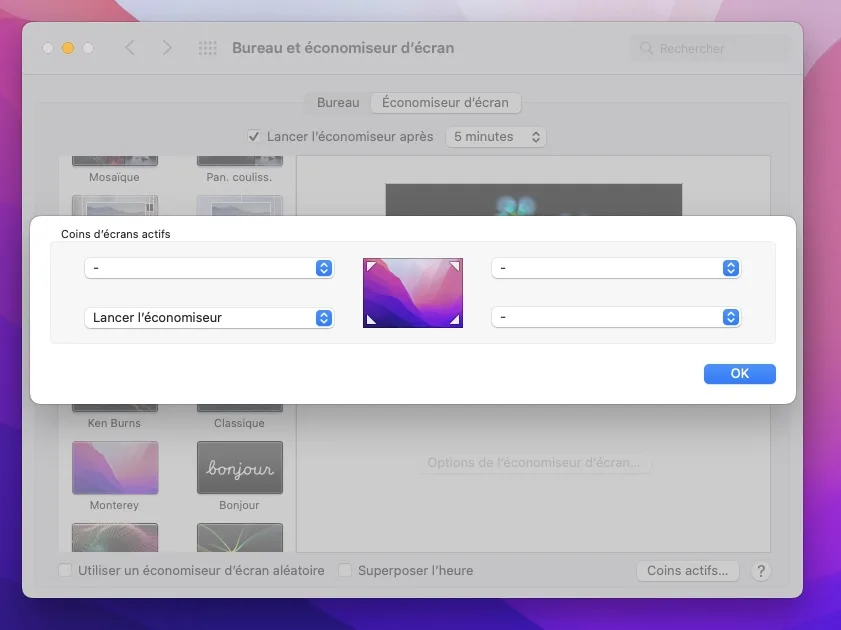This screenshot has height=630, width=841.
Task: Open the bottom-right hot corner dropdown
Action: click(616, 317)
